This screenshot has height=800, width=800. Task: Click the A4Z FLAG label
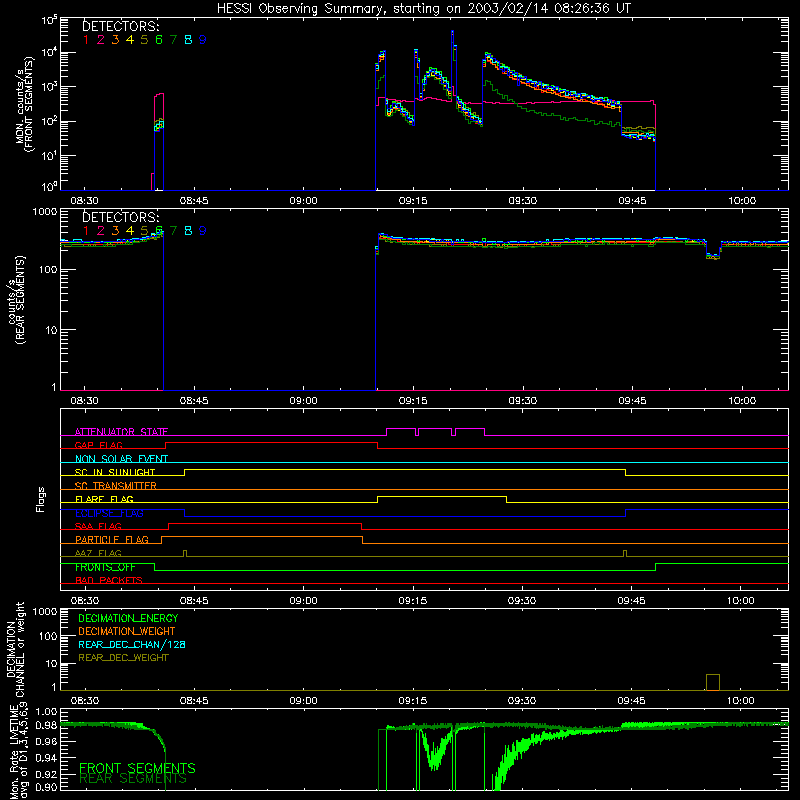pyautogui.click(x=98, y=553)
